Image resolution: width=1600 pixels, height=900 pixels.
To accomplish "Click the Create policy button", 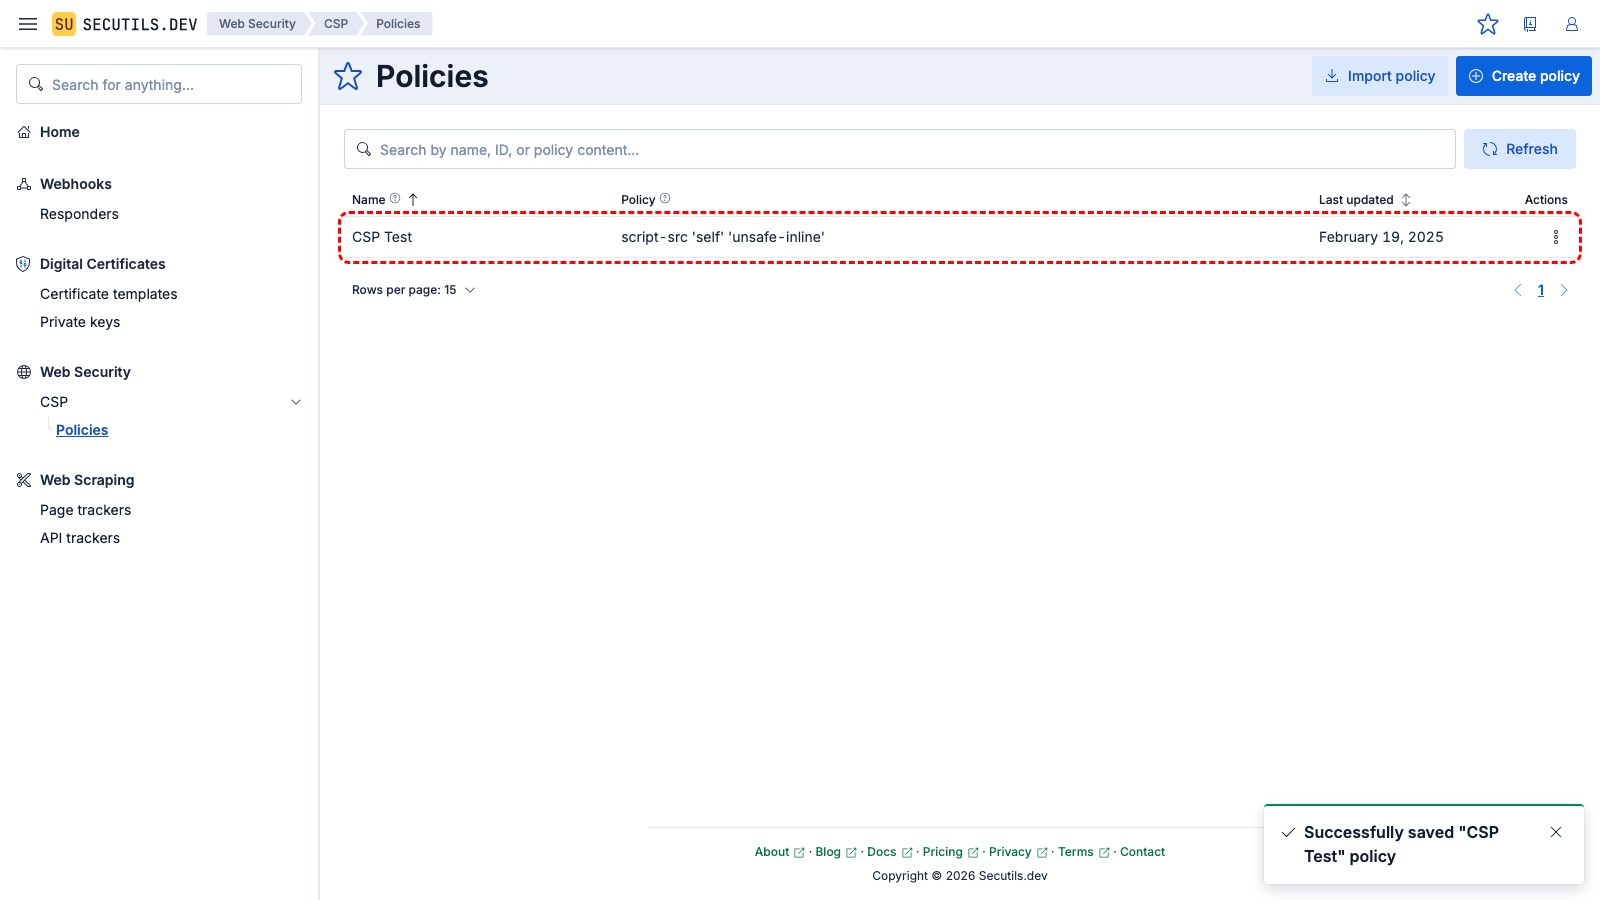I will point(1523,75).
